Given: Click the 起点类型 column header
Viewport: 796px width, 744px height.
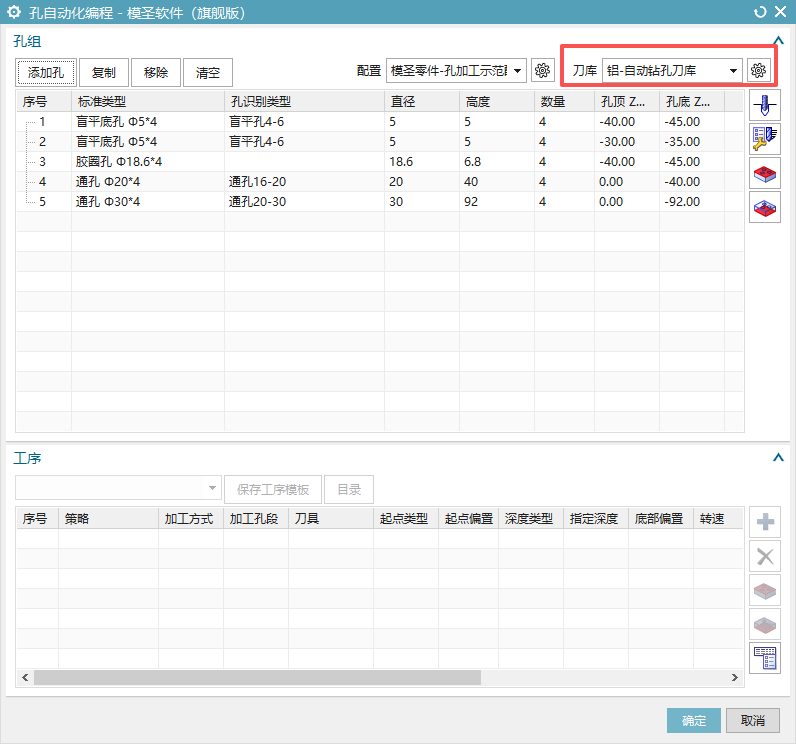Looking at the screenshot, I should click(x=406, y=518).
